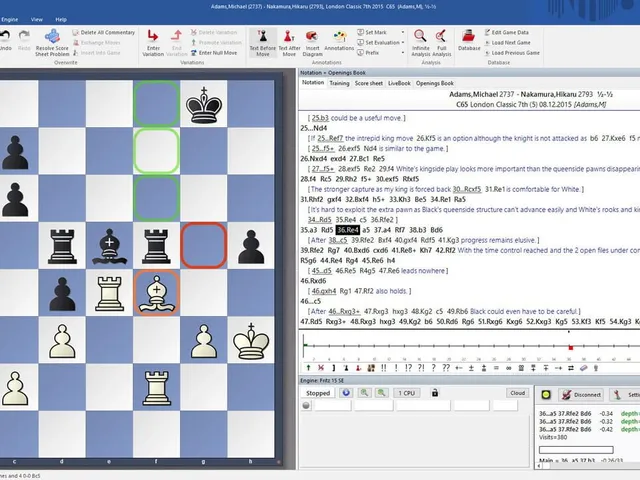This screenshot has height=480, width=640.
Task: Select the white king on h3
Action: (251, 340)
